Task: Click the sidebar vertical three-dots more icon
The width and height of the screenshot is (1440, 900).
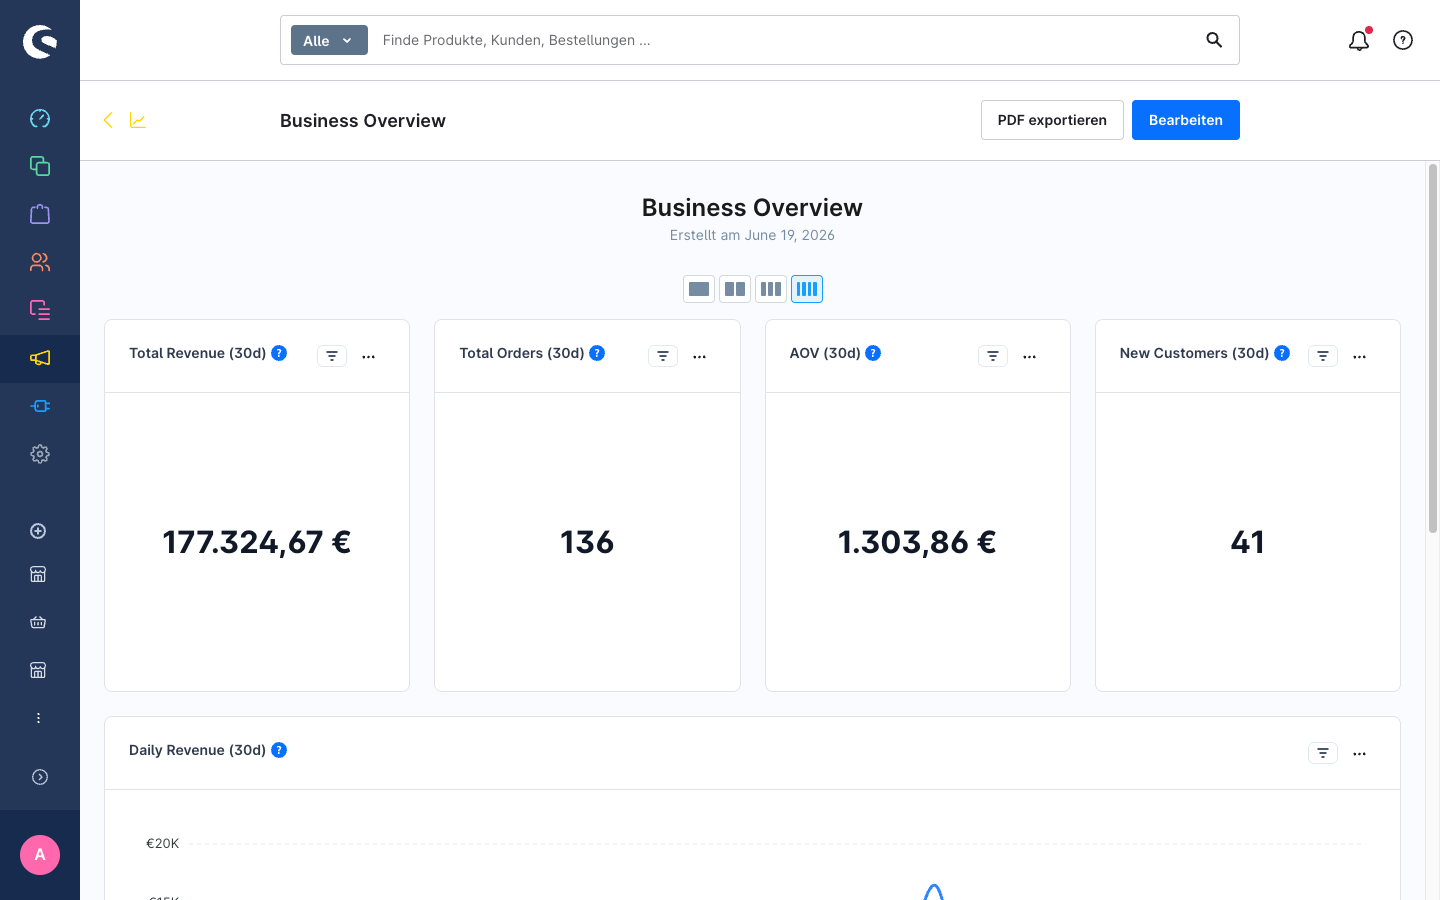Action: 38,718
